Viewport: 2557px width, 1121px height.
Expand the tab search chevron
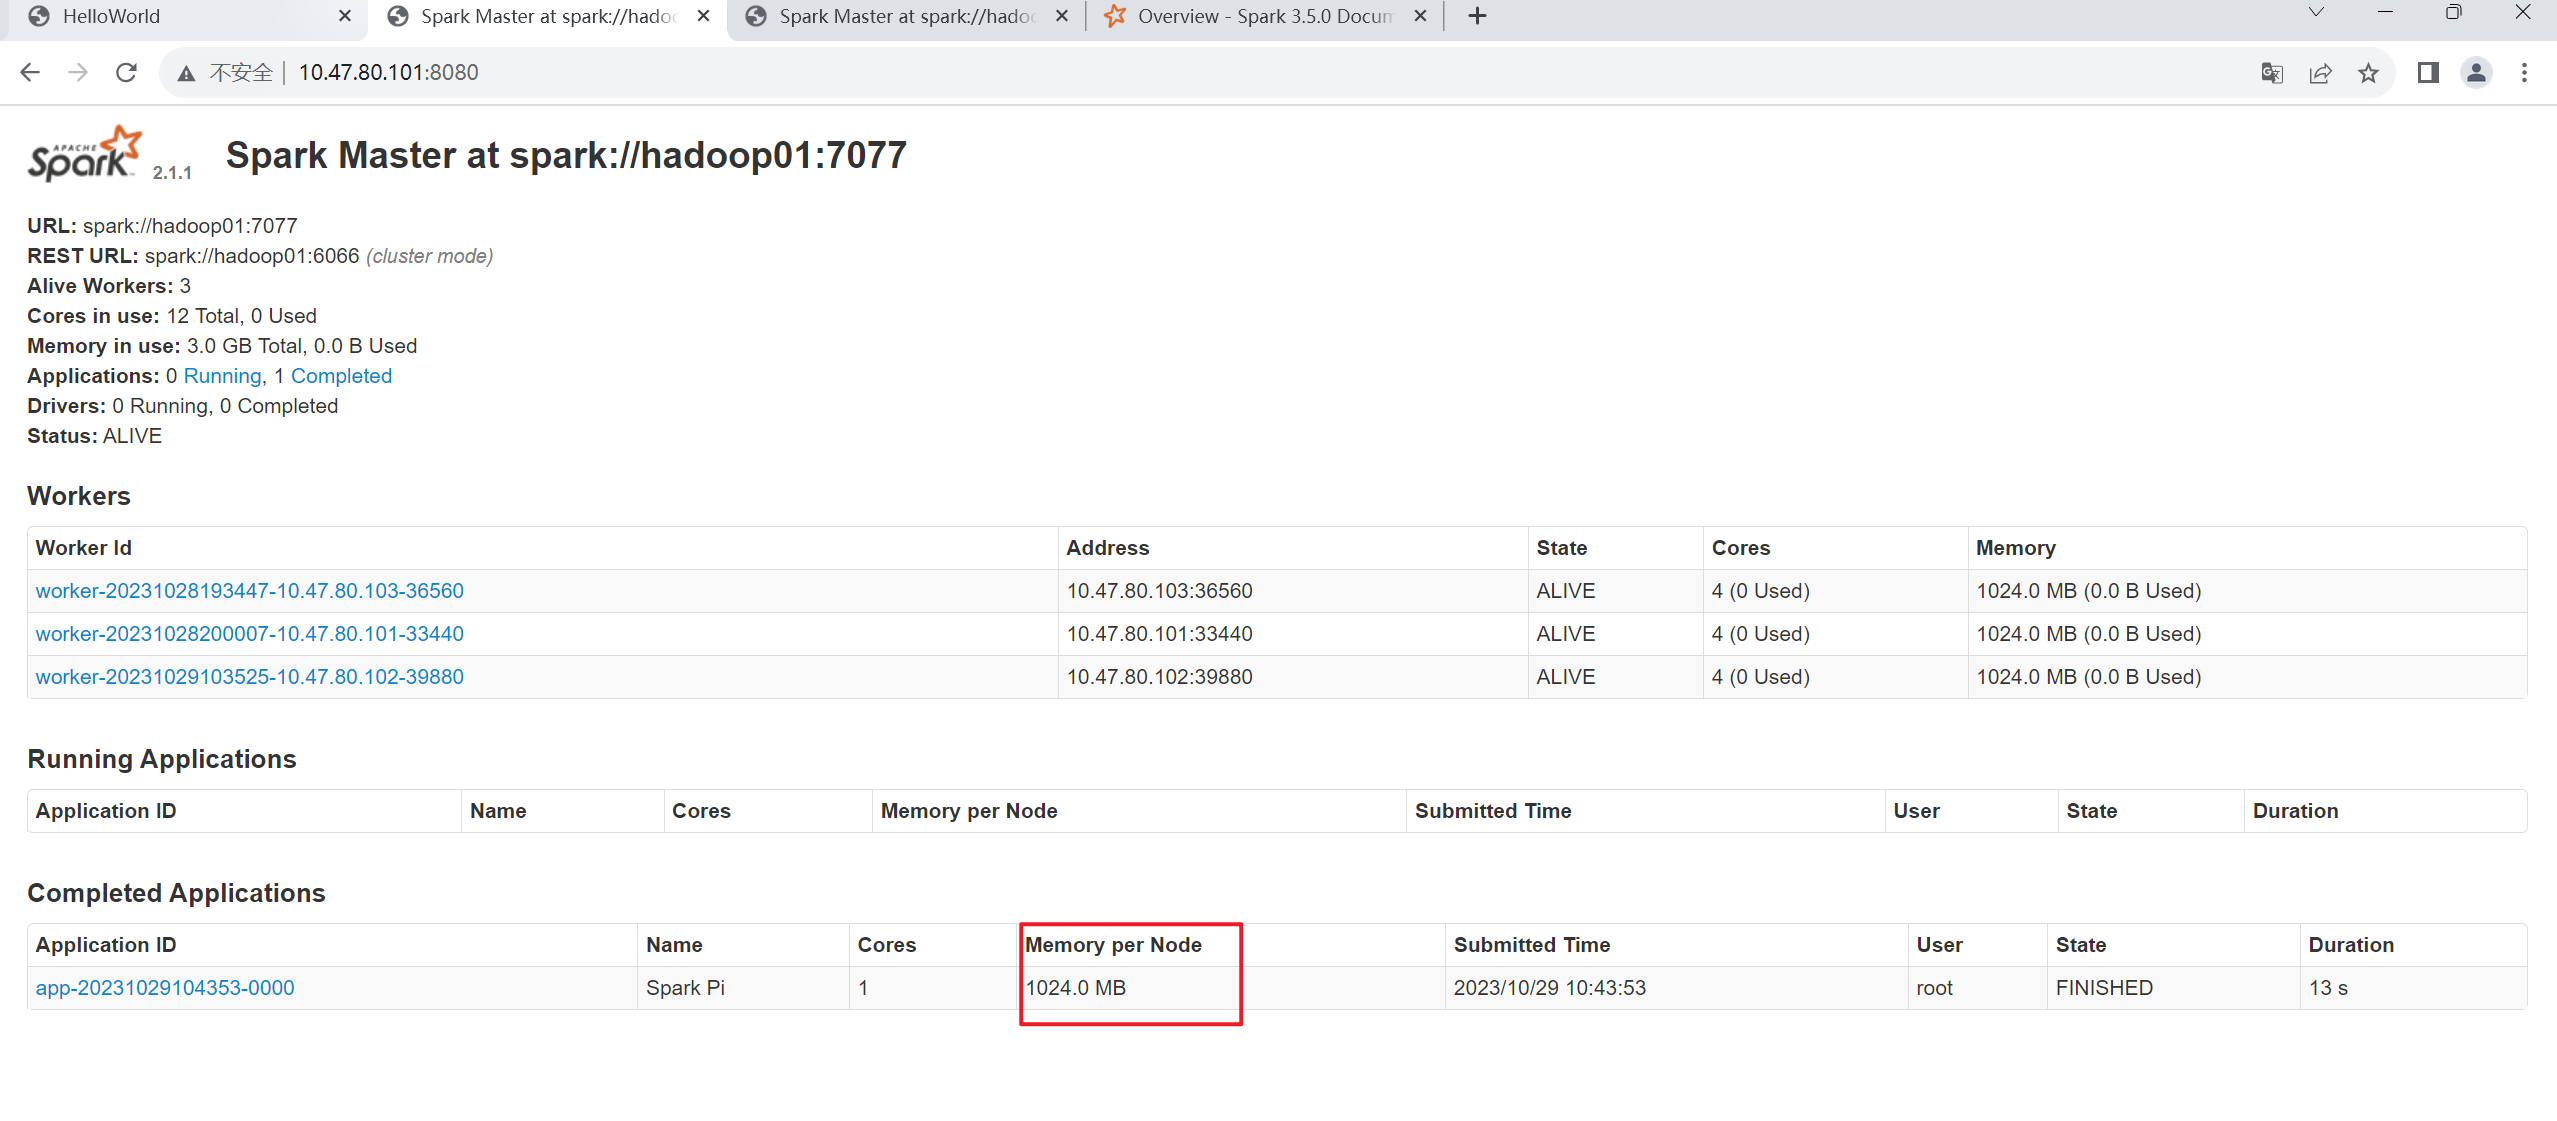(x=2316, y=13)
